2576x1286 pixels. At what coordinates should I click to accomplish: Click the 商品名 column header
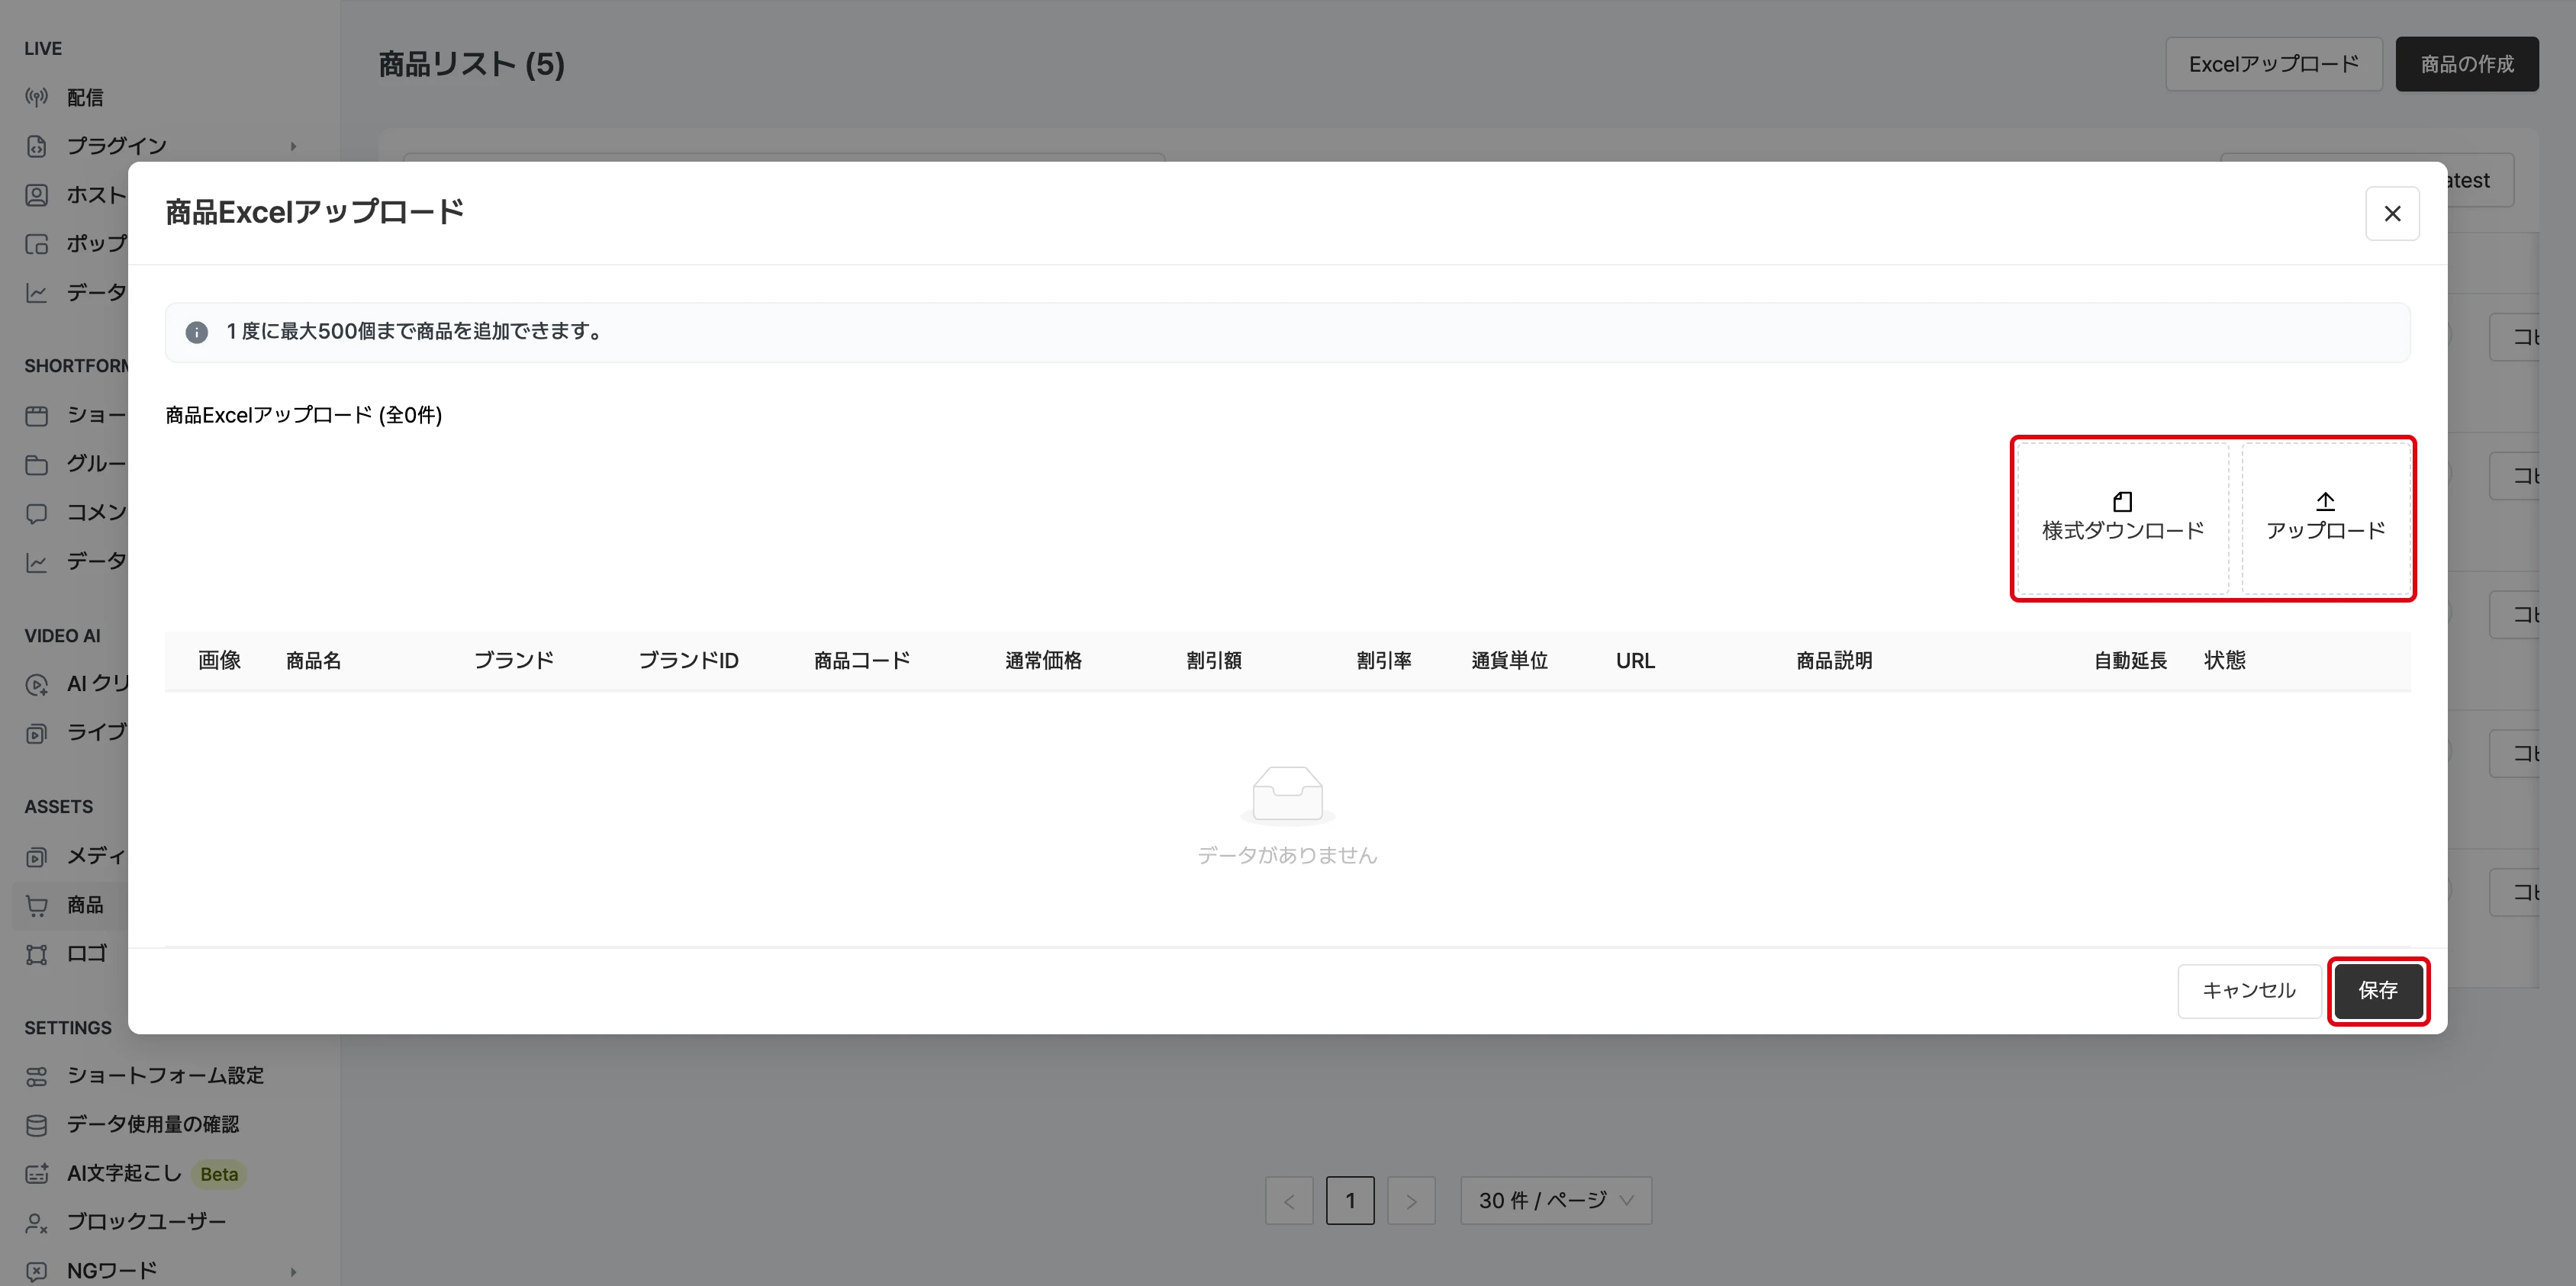coord(313,660)
